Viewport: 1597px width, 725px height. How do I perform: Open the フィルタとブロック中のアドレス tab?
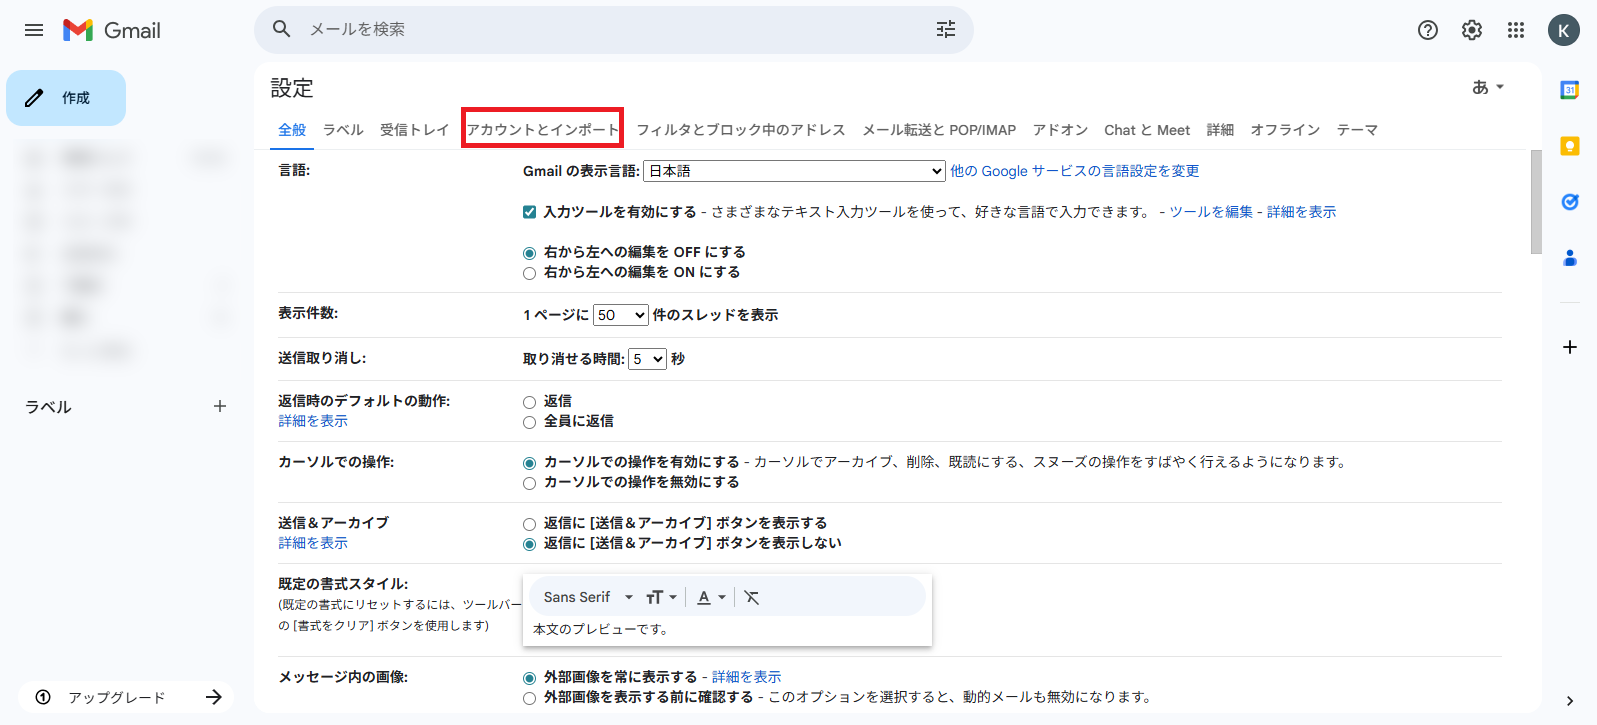point(740,130)
